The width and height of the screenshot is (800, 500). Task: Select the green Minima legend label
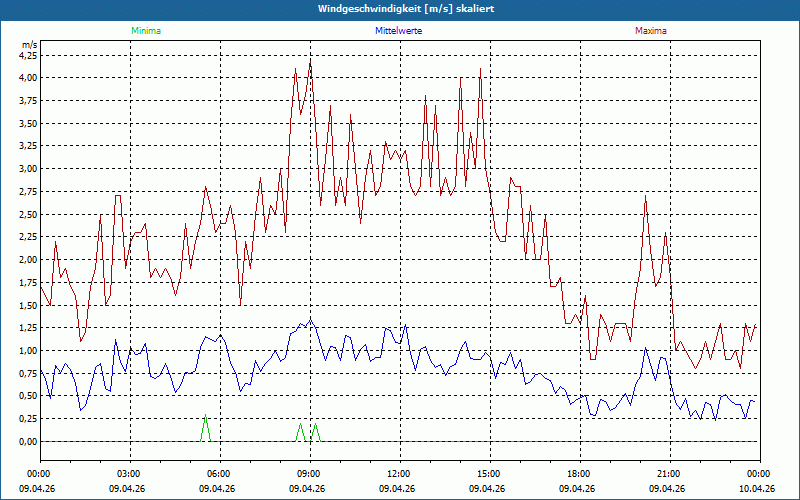(145, 31)
